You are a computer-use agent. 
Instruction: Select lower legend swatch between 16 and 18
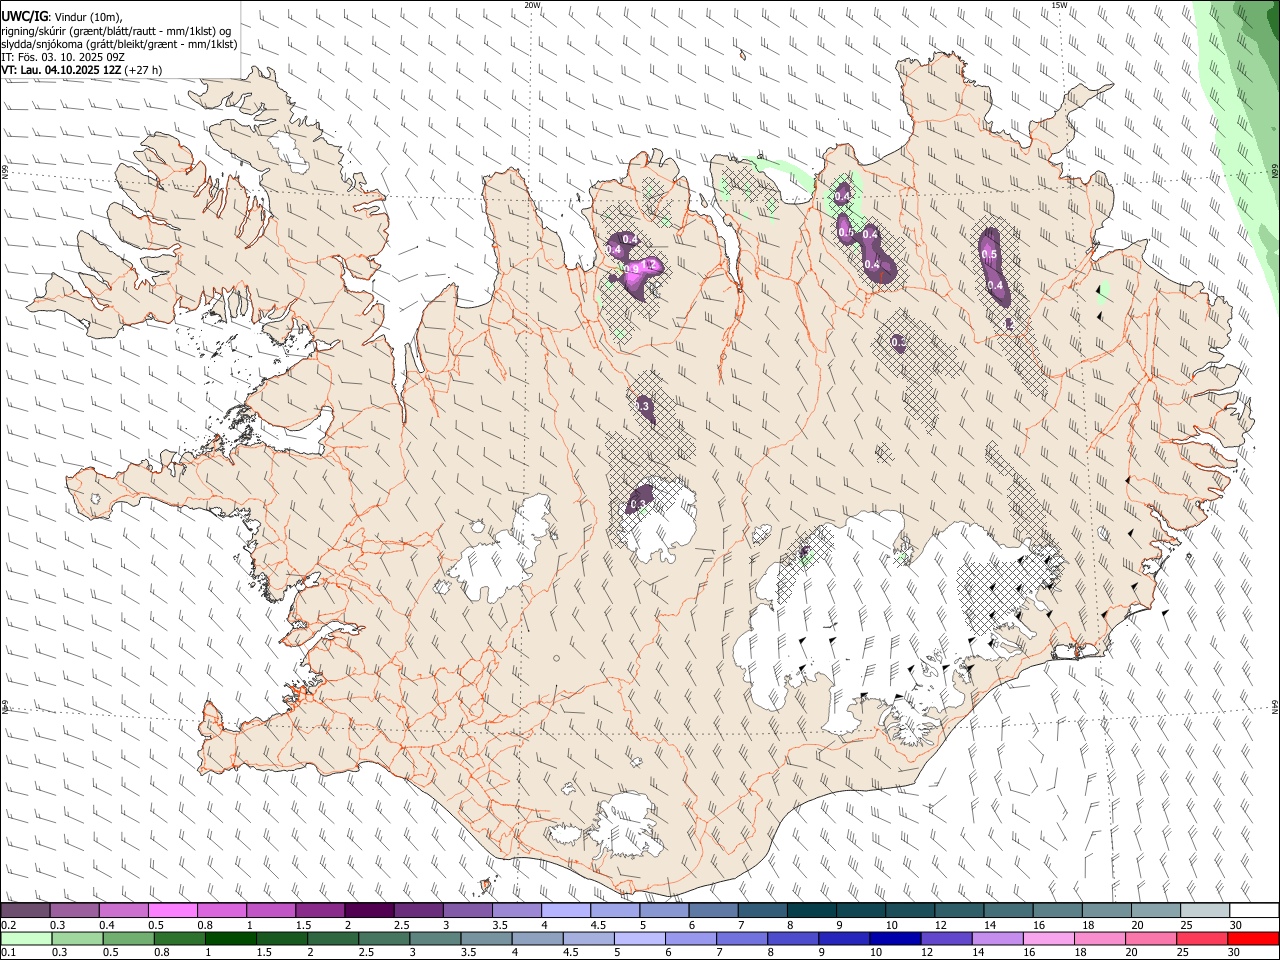click(x=1048, y=938)
